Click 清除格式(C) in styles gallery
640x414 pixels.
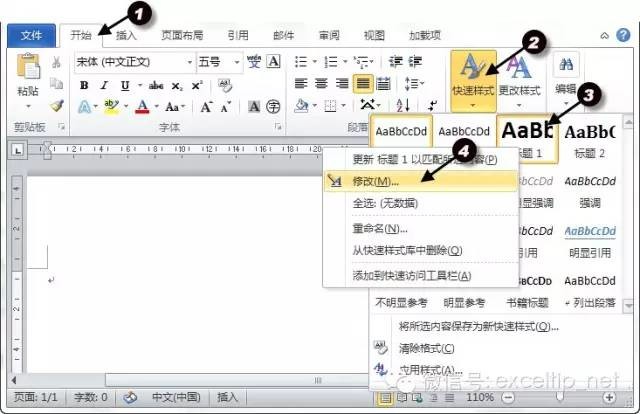pos(426,348)
